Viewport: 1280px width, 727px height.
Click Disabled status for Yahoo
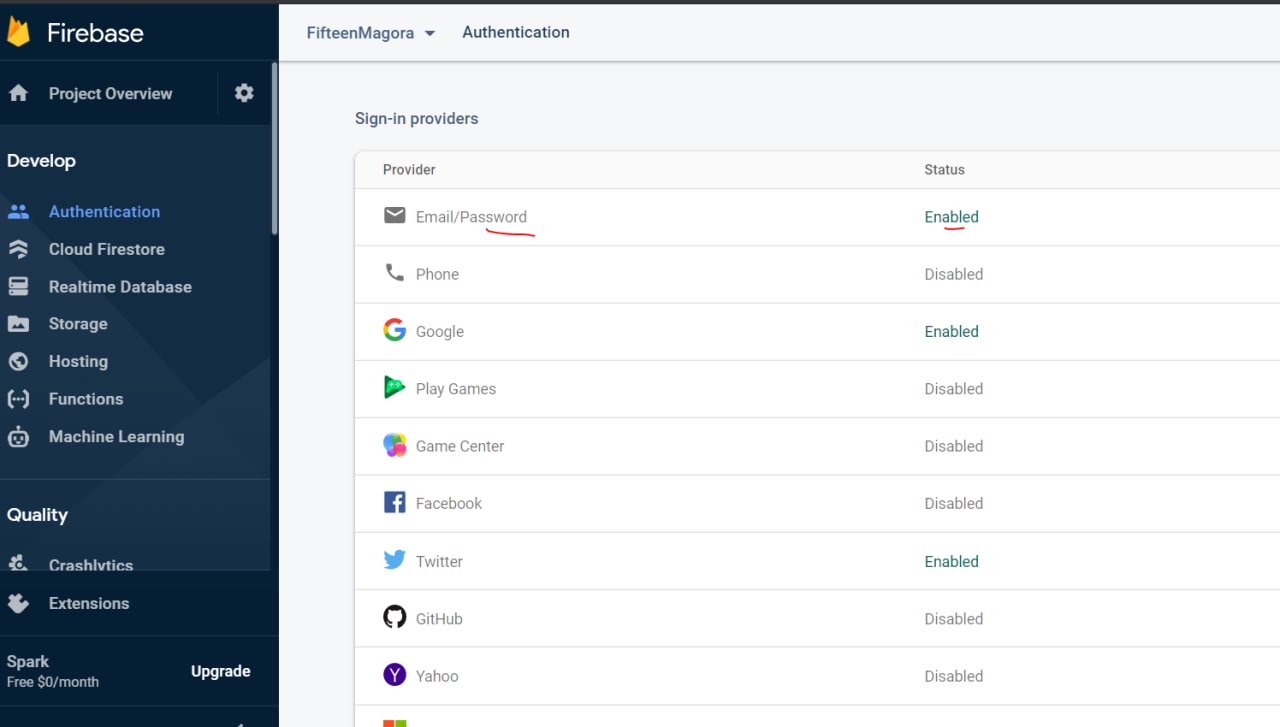point(953,676)
